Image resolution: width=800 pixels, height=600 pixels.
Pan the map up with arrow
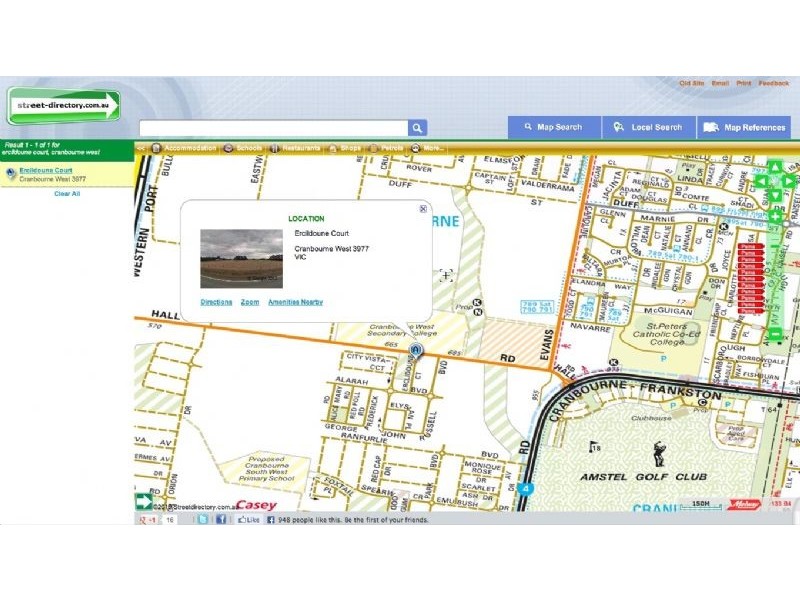coord(776,167)
